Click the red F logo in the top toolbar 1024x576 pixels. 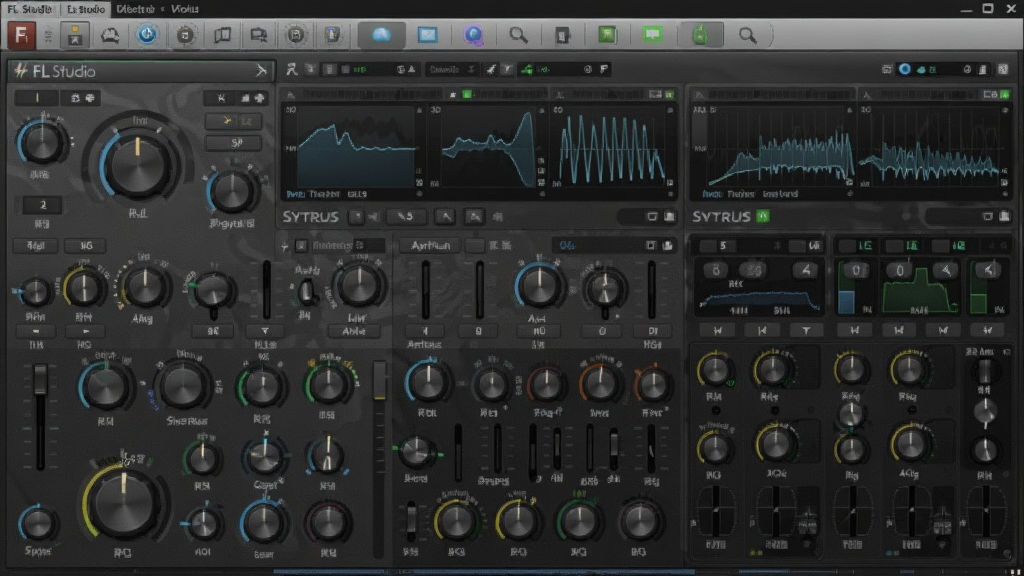(21, 35)
